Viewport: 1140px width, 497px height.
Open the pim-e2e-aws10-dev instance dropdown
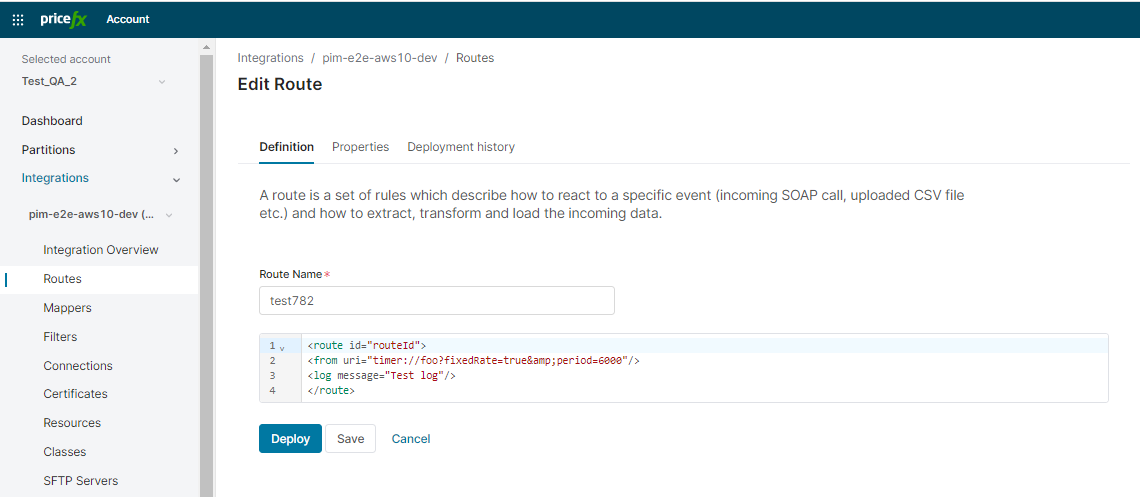tap(168, 215)
